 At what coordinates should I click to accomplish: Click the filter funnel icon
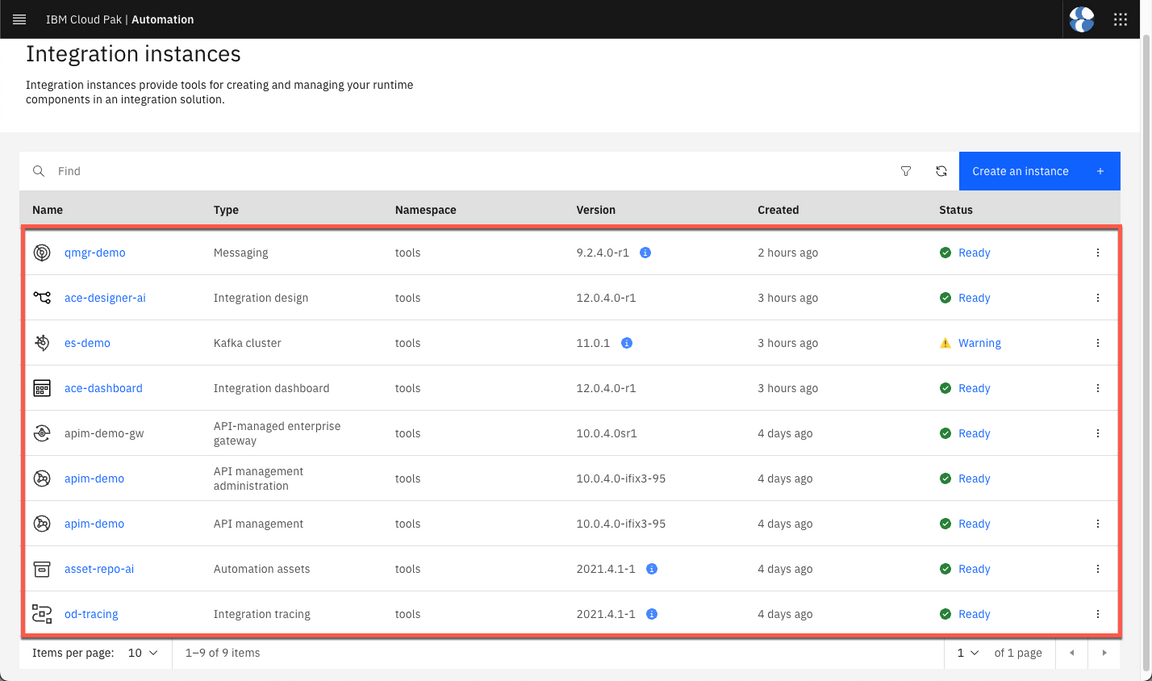coord(906,171)
